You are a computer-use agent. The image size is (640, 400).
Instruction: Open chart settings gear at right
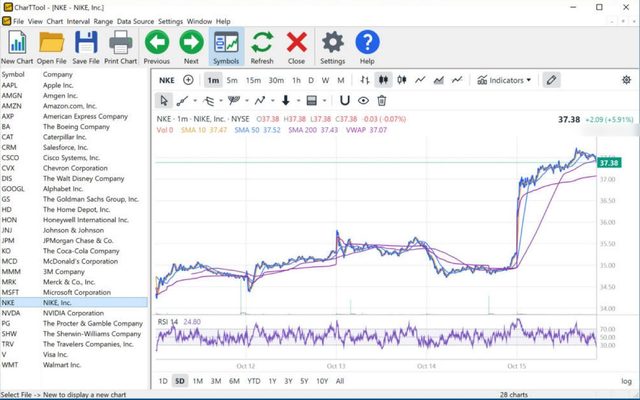(x=626, y=80)
